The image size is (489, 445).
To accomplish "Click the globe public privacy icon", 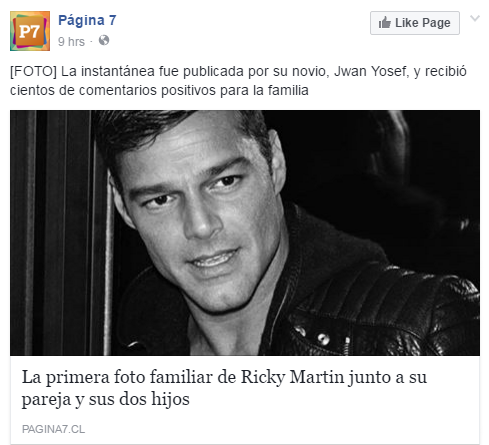I will point(104,40).
